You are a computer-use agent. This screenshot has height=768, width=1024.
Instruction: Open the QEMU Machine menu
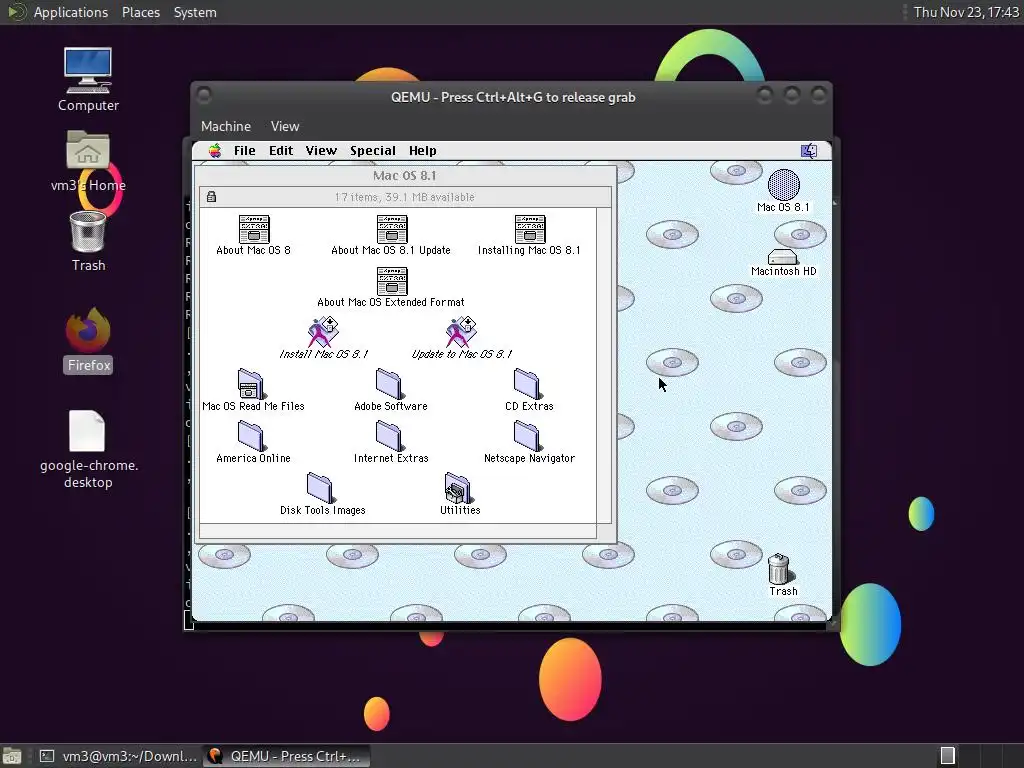[226, 126]
